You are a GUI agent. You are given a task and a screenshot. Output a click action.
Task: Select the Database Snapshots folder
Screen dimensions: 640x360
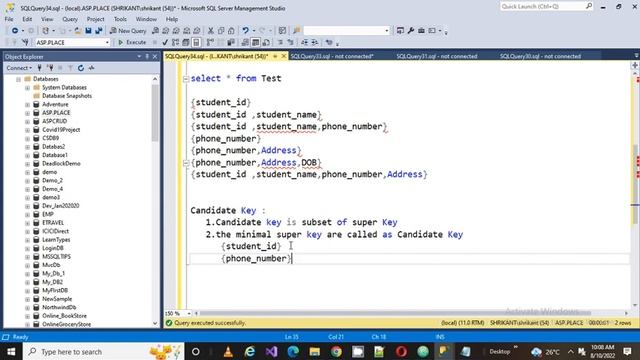67,96
